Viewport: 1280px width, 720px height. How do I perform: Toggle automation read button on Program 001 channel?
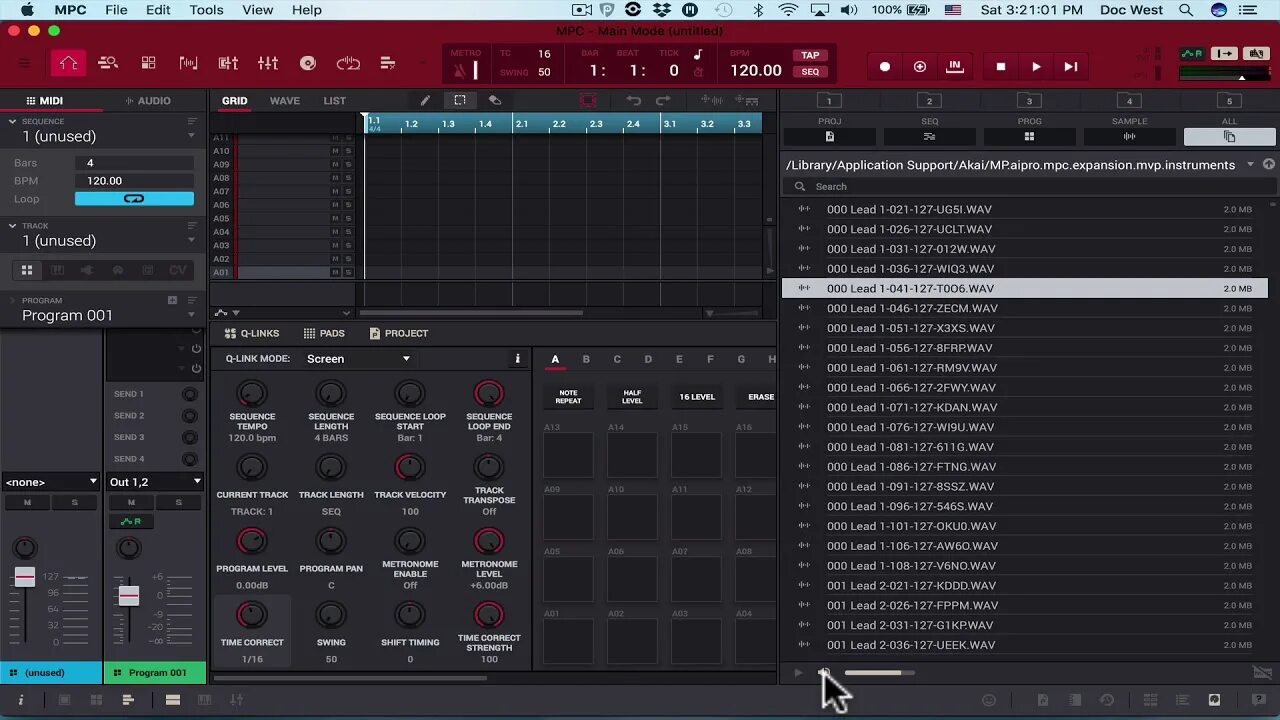pyautogui.click(x=131, y=522)
